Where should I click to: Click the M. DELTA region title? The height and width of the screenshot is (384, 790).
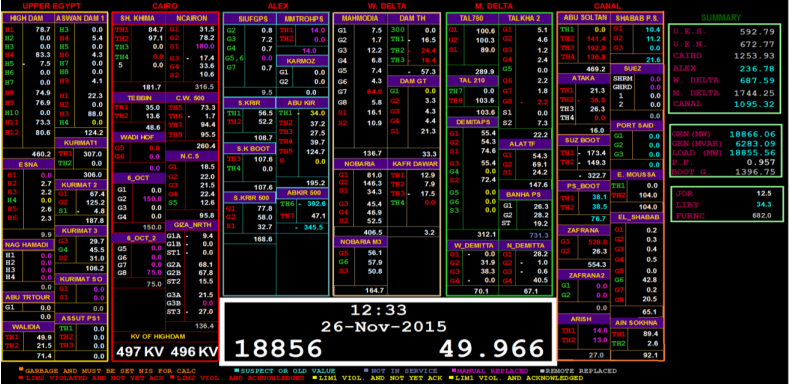tap(494, 6)
